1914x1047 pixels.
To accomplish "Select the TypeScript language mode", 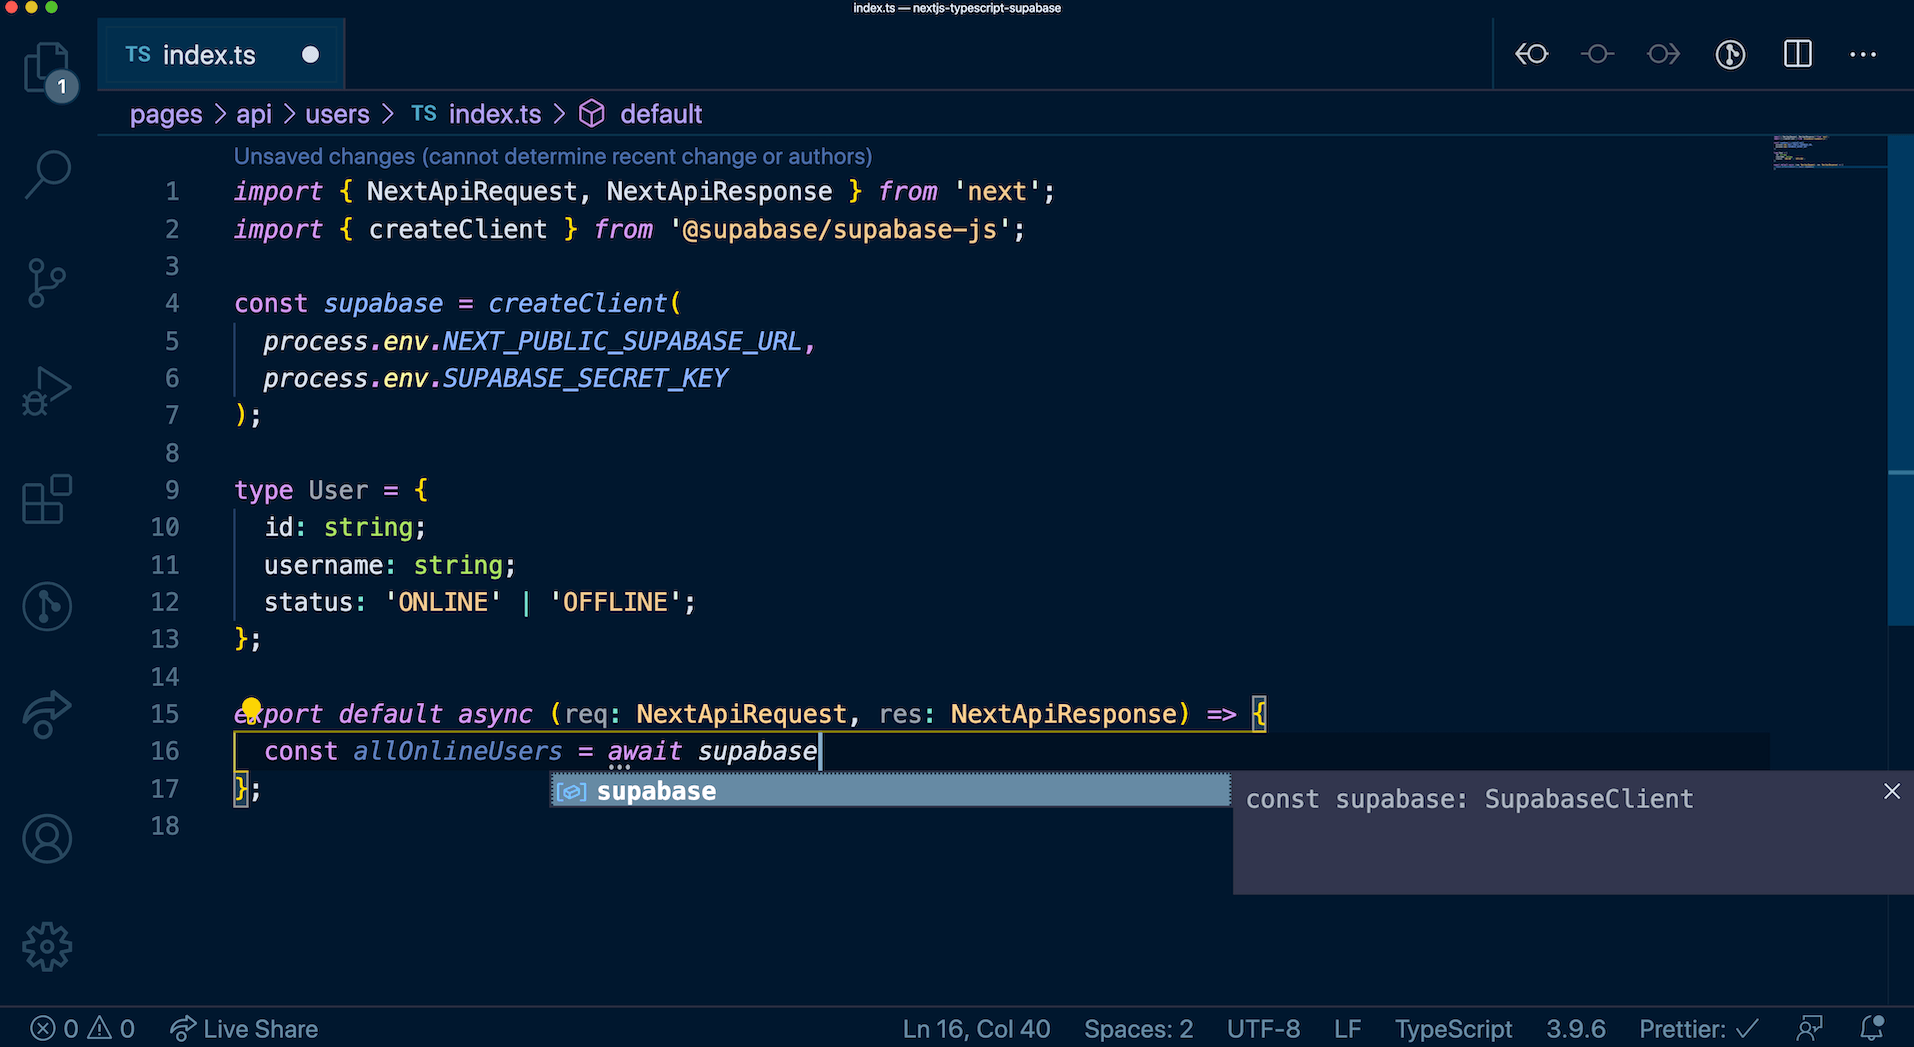I will pos(1453,1029).
